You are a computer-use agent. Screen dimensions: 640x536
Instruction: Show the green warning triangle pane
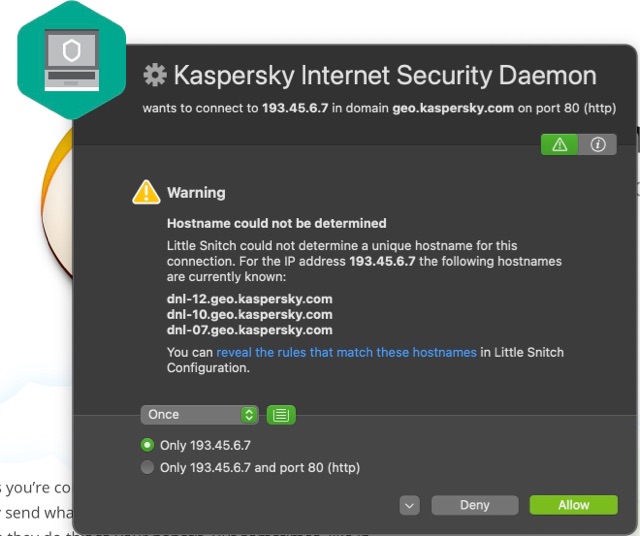tap(559, 145)
